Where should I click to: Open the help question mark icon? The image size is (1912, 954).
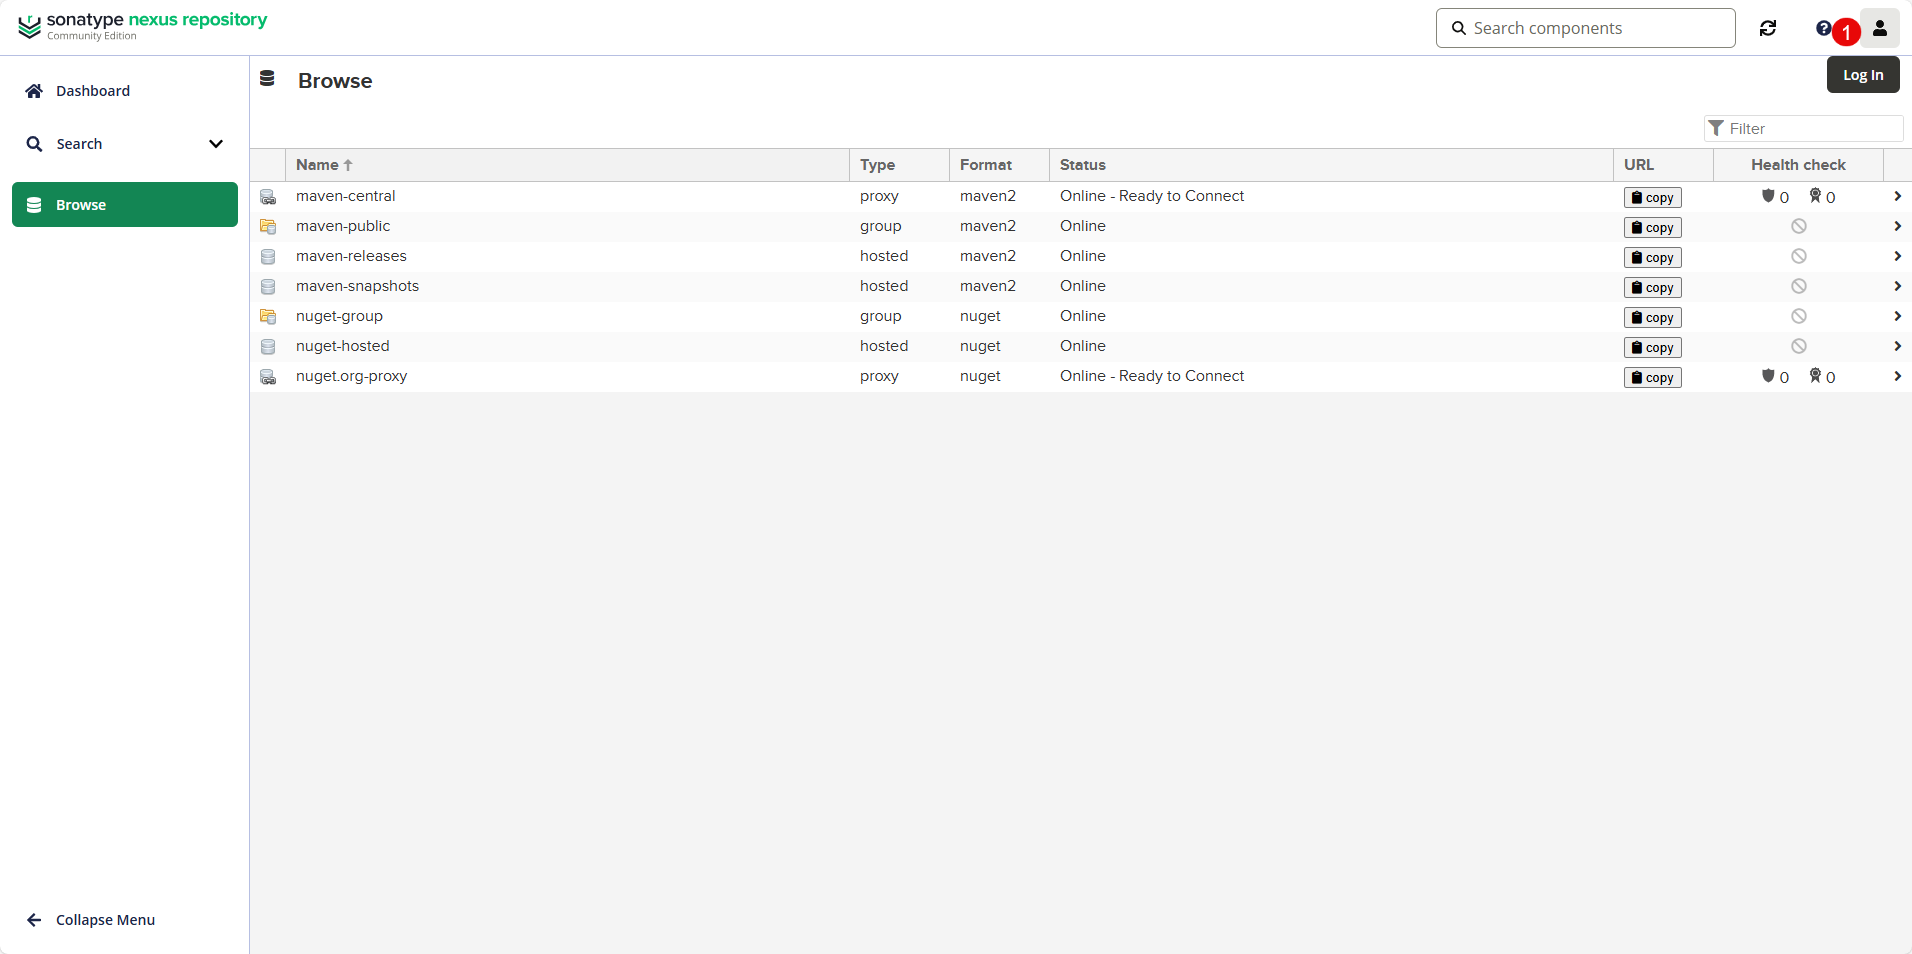coord(1823,28)
